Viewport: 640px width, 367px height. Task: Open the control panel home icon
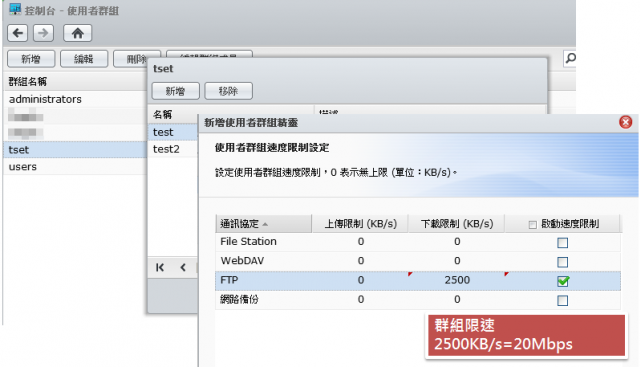coord(78,33)
